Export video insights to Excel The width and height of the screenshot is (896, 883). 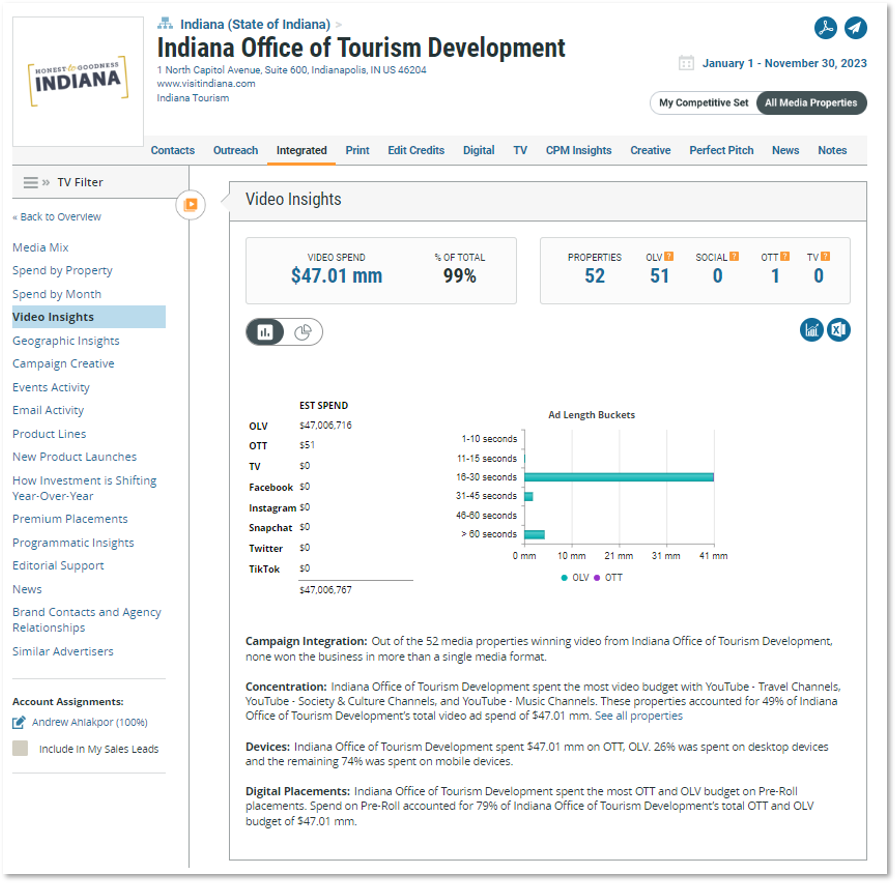(838, 330)
